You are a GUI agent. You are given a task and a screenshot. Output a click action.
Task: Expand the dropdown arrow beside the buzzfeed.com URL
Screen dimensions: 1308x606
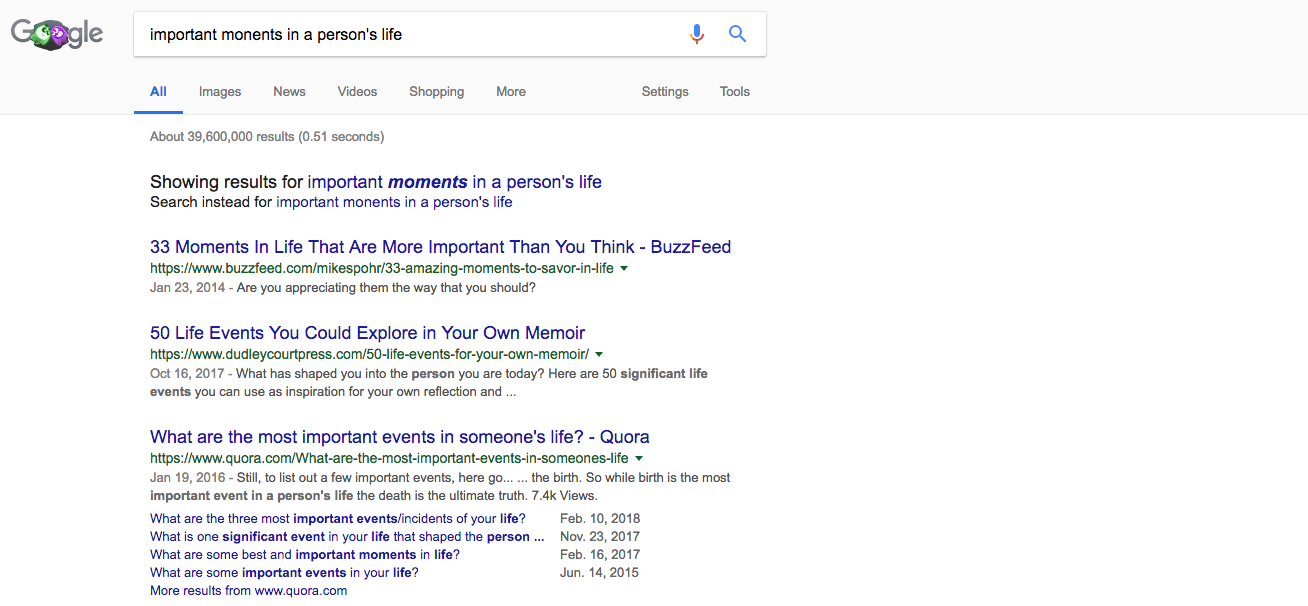point(624,269)
